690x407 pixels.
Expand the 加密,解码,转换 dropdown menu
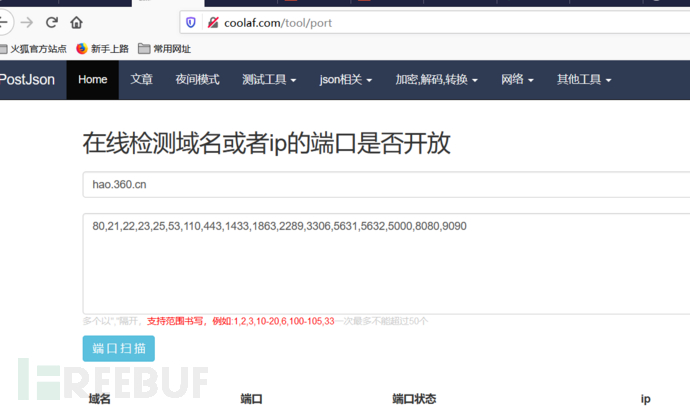pyautogui.click(x=436, y=80)
